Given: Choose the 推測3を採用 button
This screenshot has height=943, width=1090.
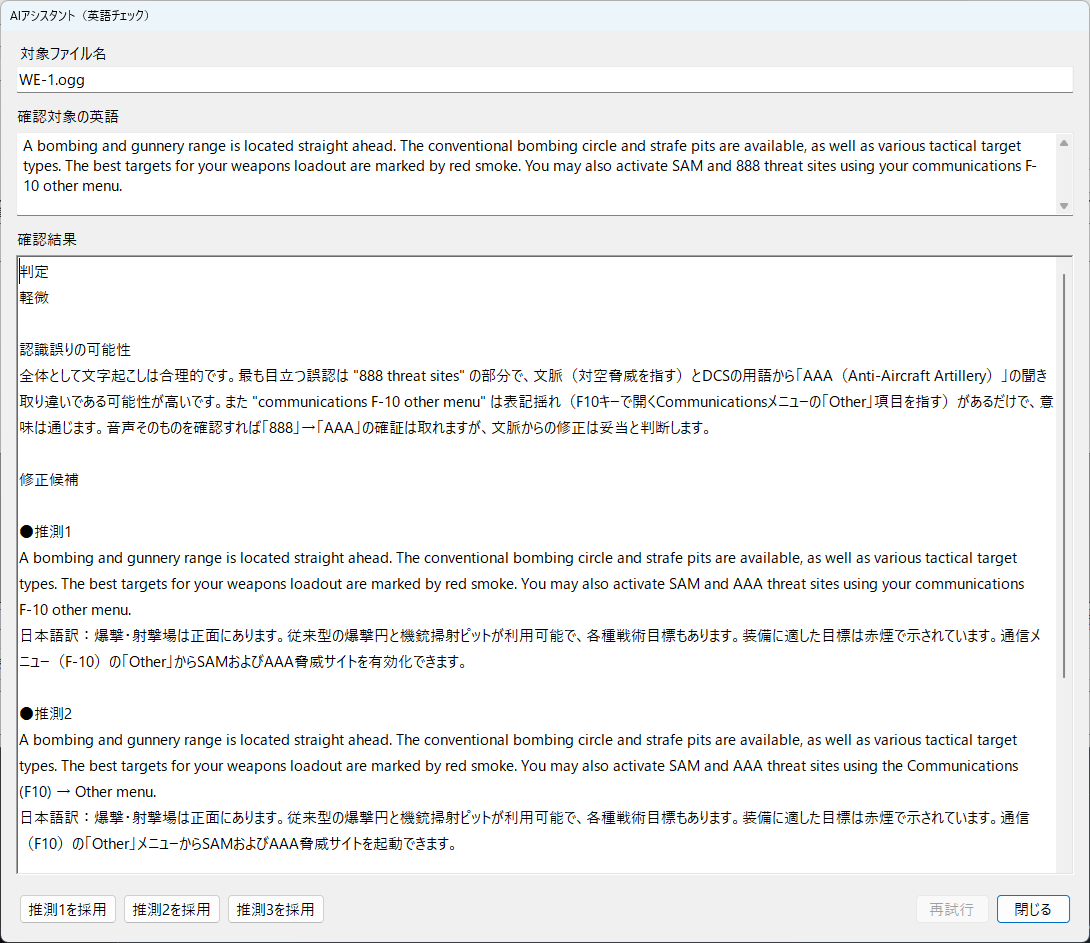Looking at the screenshot, I should click(x=276, y=909).
